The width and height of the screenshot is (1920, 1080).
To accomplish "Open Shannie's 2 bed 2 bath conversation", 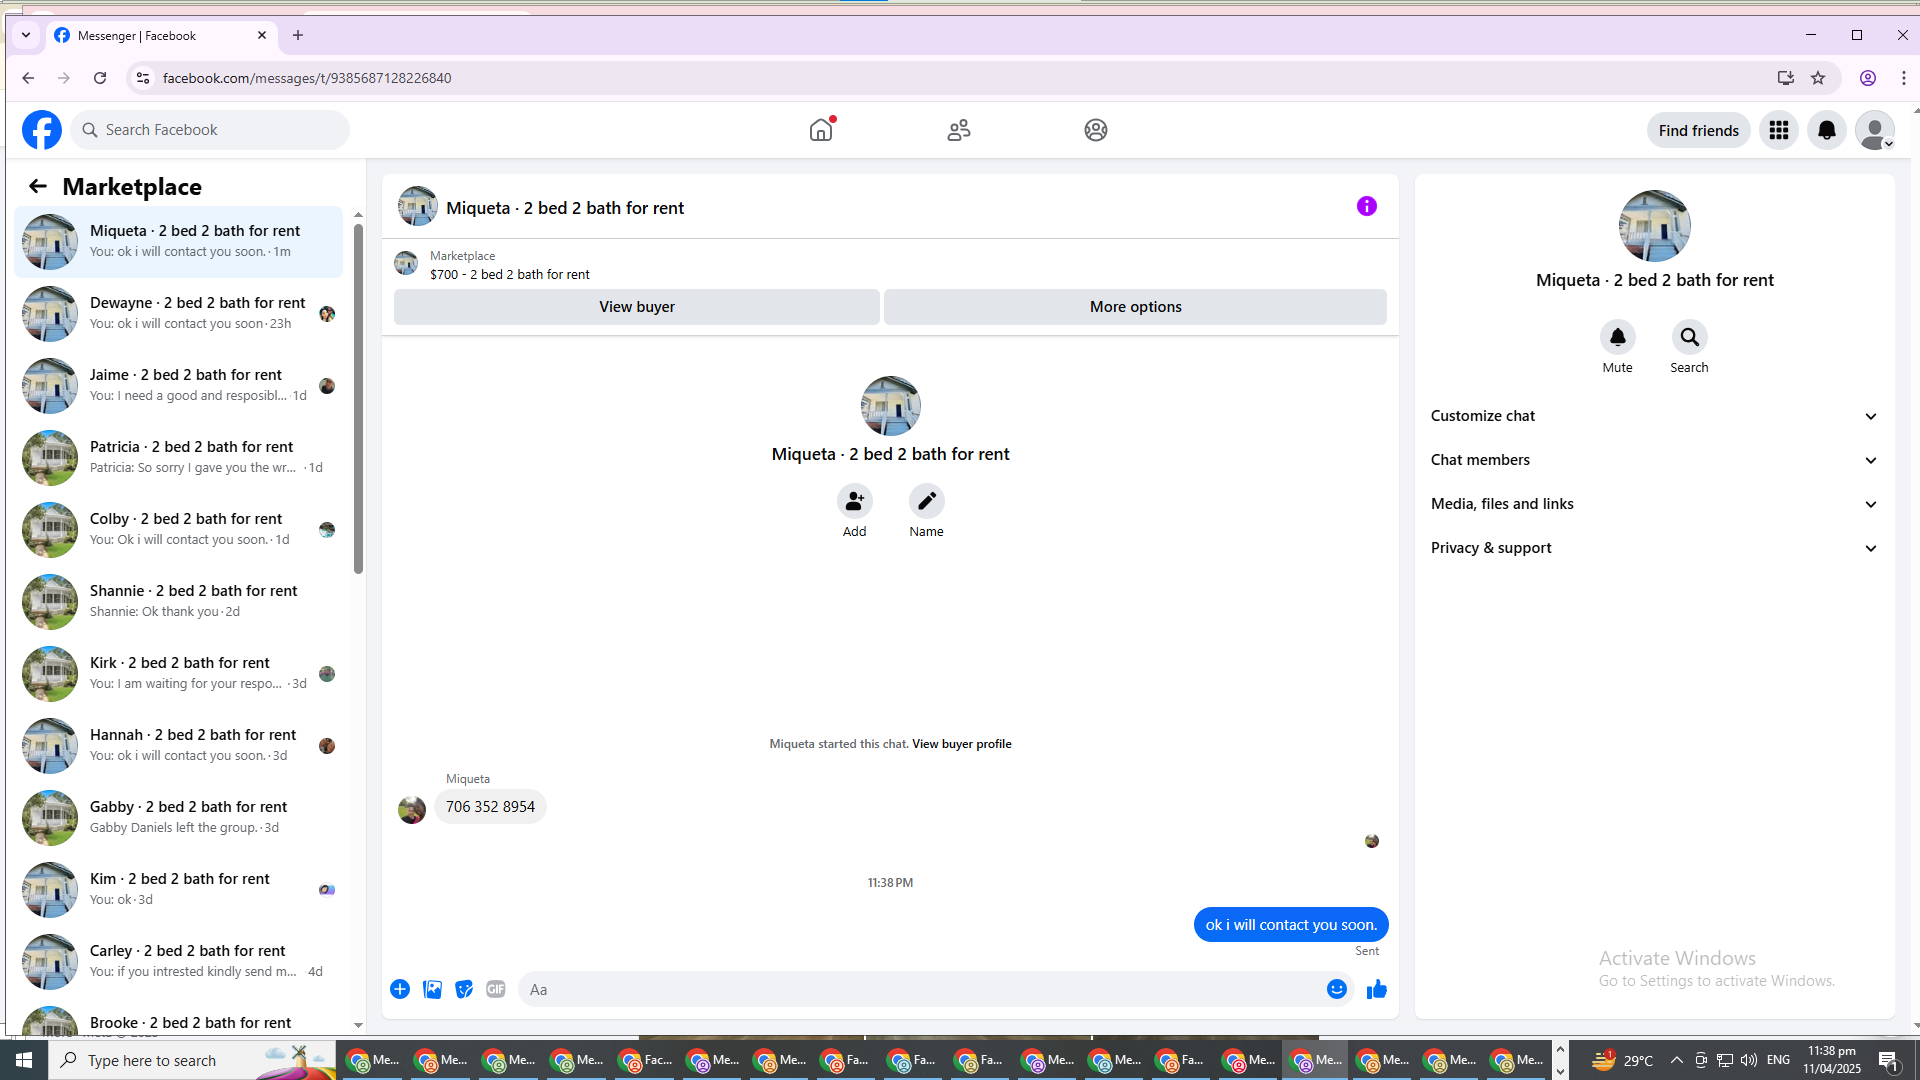I will [x=178, y=602].
